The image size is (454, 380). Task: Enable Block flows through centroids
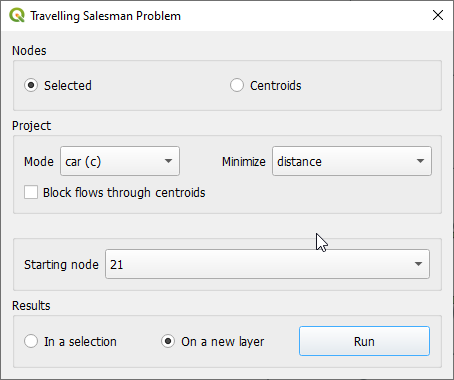[x=31, y=192]
